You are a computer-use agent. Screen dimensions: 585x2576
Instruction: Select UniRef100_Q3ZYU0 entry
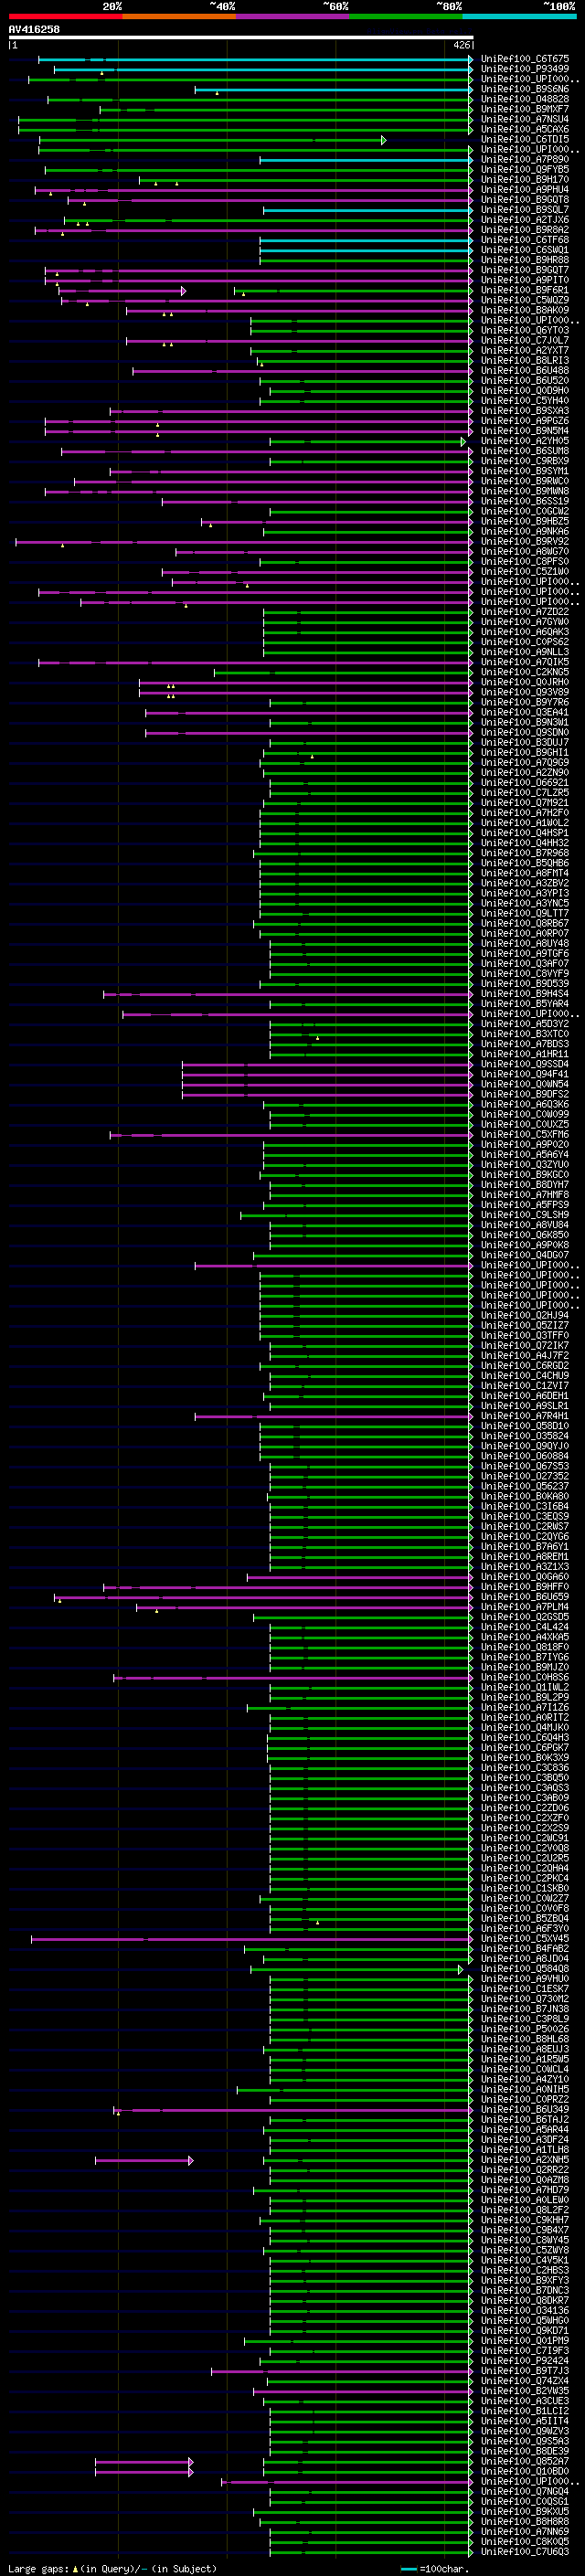(524, 1165)
